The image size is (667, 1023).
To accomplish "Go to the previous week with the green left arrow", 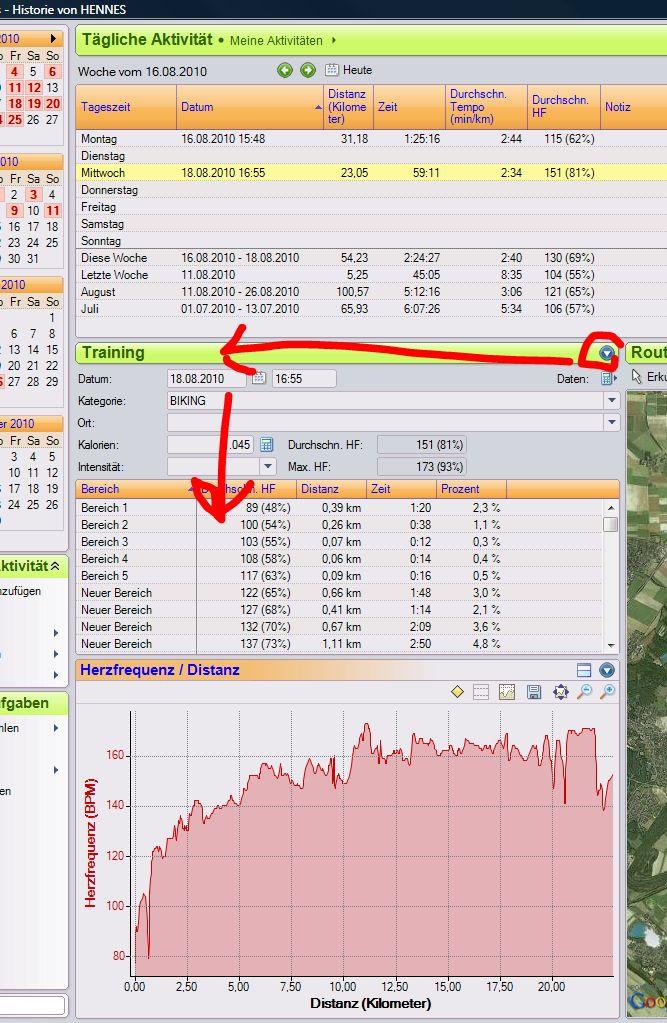I will click(x=285, y=70).
